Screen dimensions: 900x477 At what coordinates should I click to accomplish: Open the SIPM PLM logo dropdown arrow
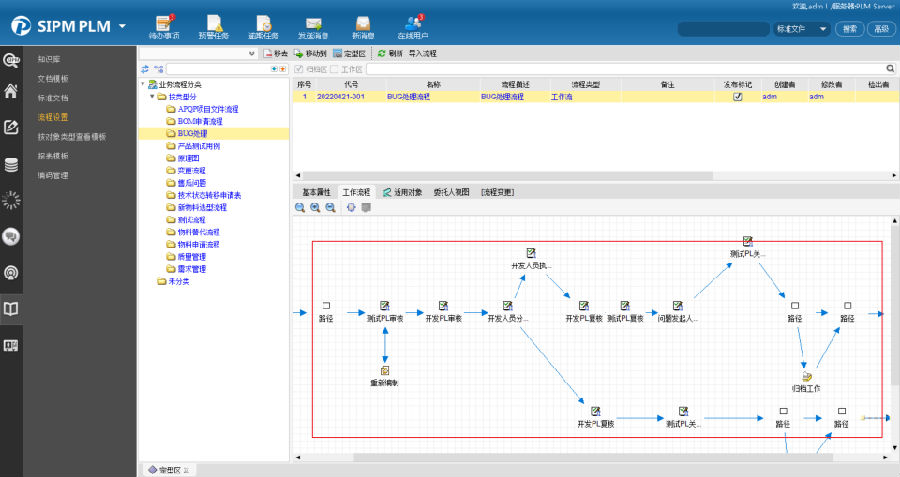(122, 26)
